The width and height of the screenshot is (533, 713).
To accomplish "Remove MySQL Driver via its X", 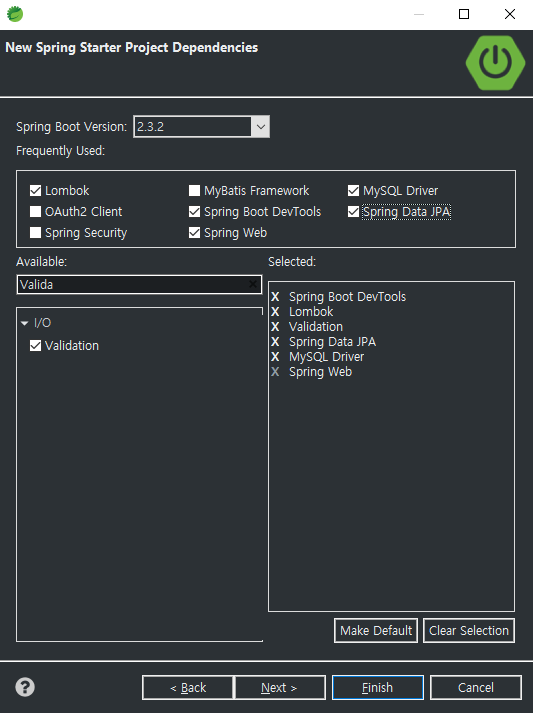I will (x=275, y=357).
